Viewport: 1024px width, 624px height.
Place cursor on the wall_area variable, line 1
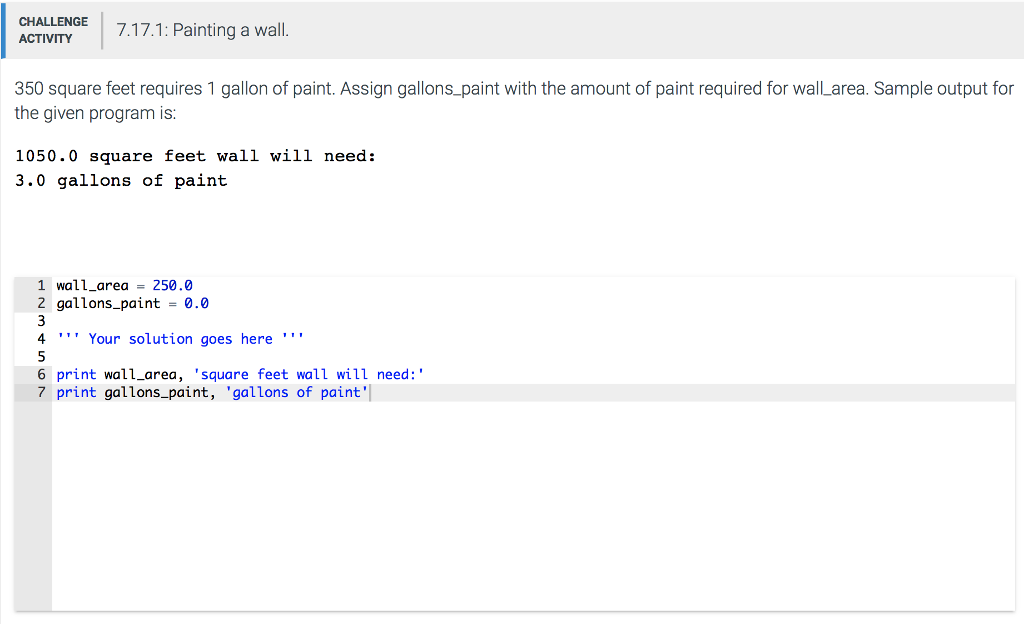(x=92, y=285)
